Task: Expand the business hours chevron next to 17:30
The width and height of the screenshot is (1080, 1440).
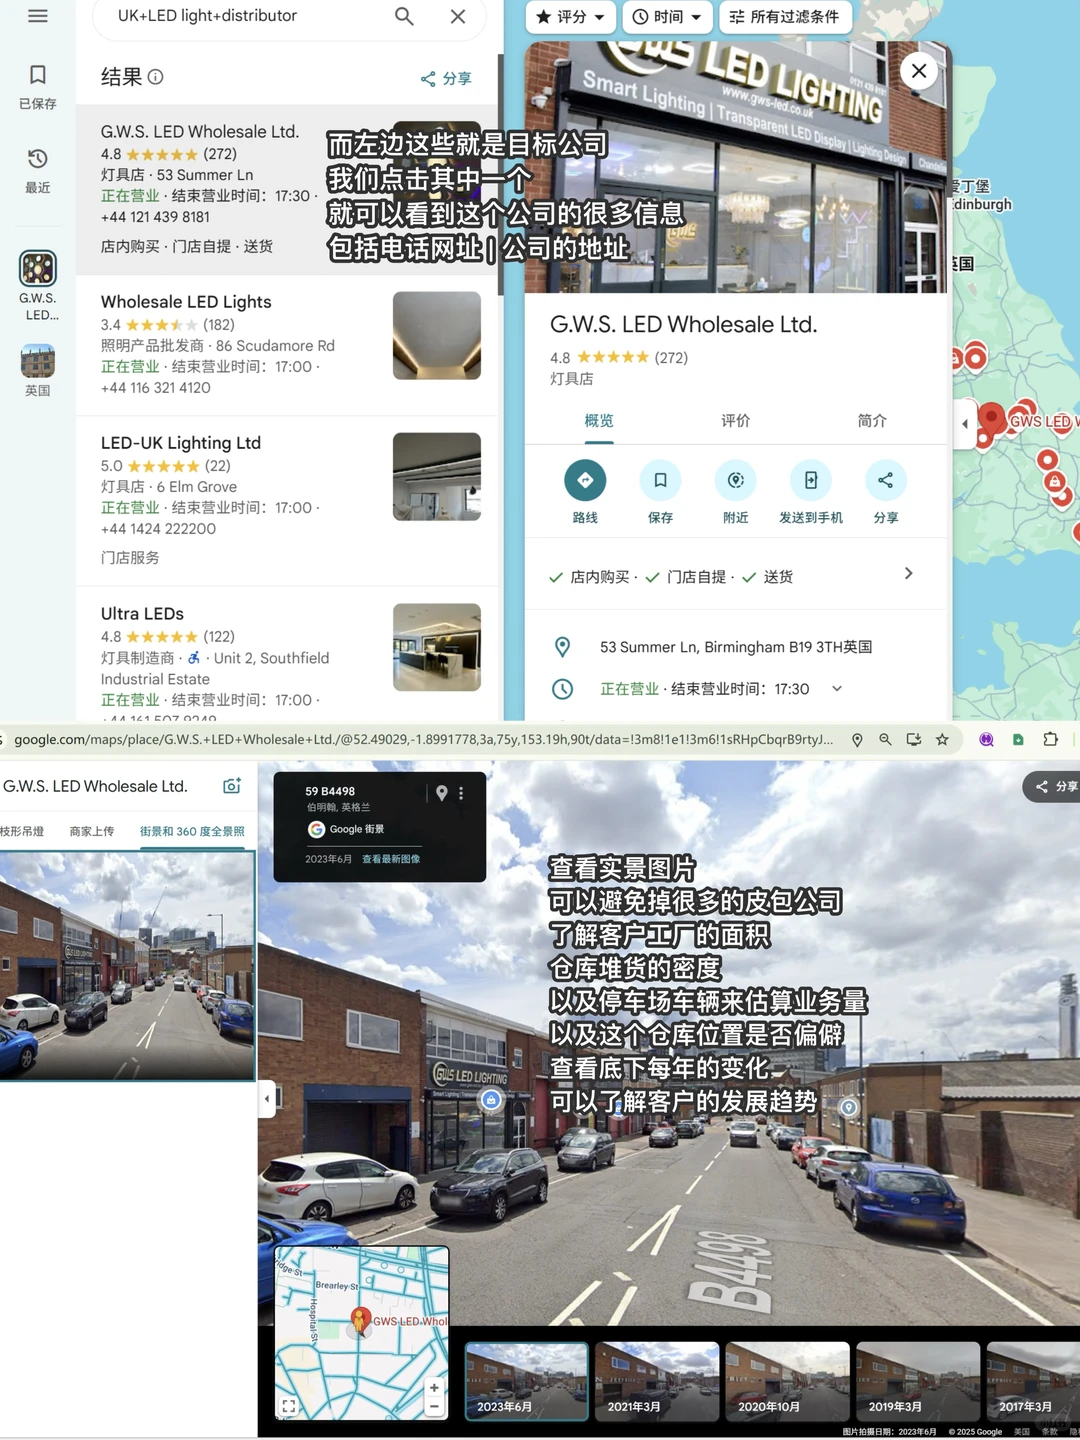Action: coord(836,688)
